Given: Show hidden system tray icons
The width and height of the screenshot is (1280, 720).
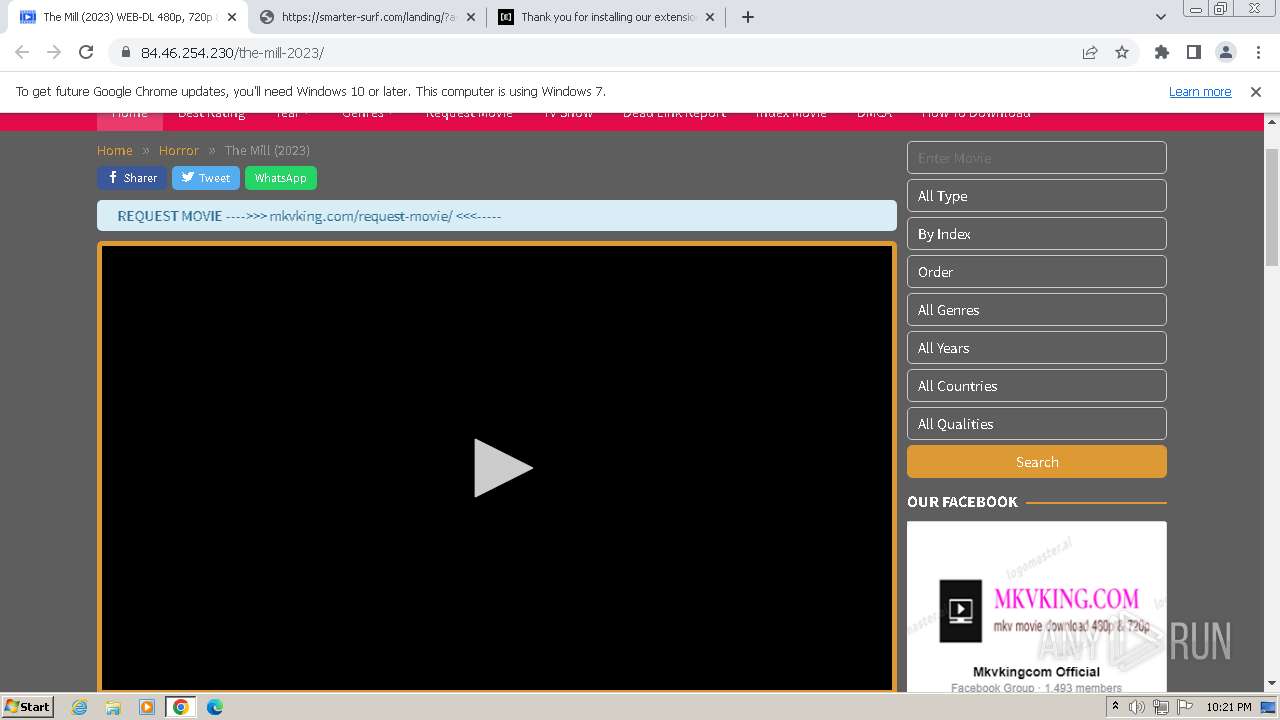Looking at the screenshot, I should pos(1115,707).
